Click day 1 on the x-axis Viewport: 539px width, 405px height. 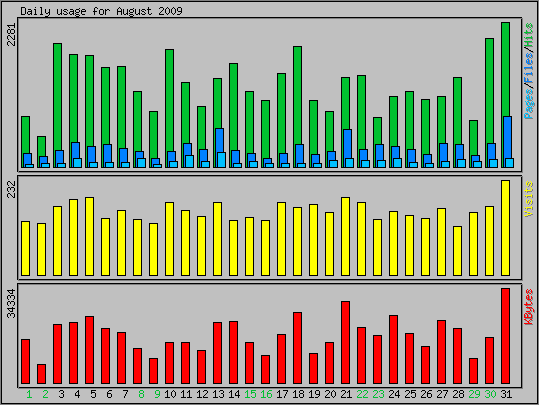[x=29, y=394]
